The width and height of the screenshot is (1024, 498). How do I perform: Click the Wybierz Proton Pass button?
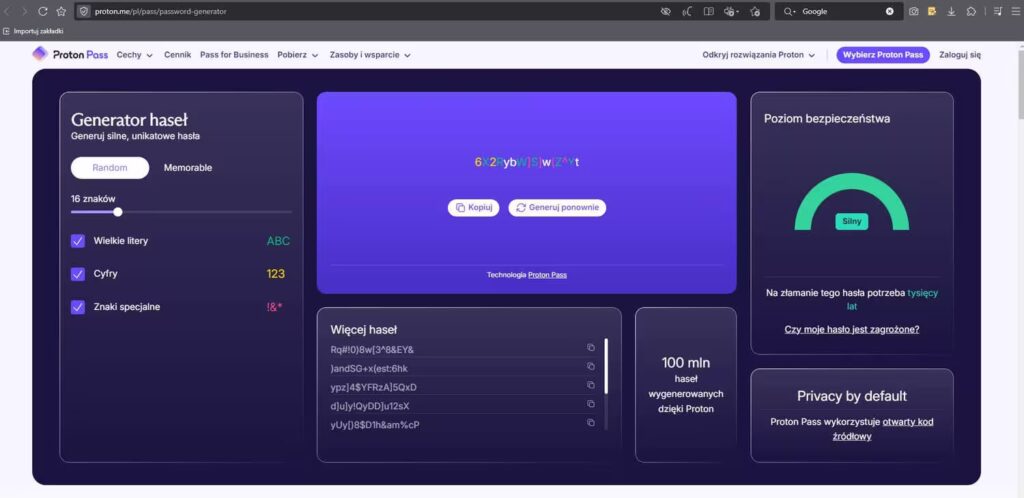pyautogui.click(x=883, y=55)
